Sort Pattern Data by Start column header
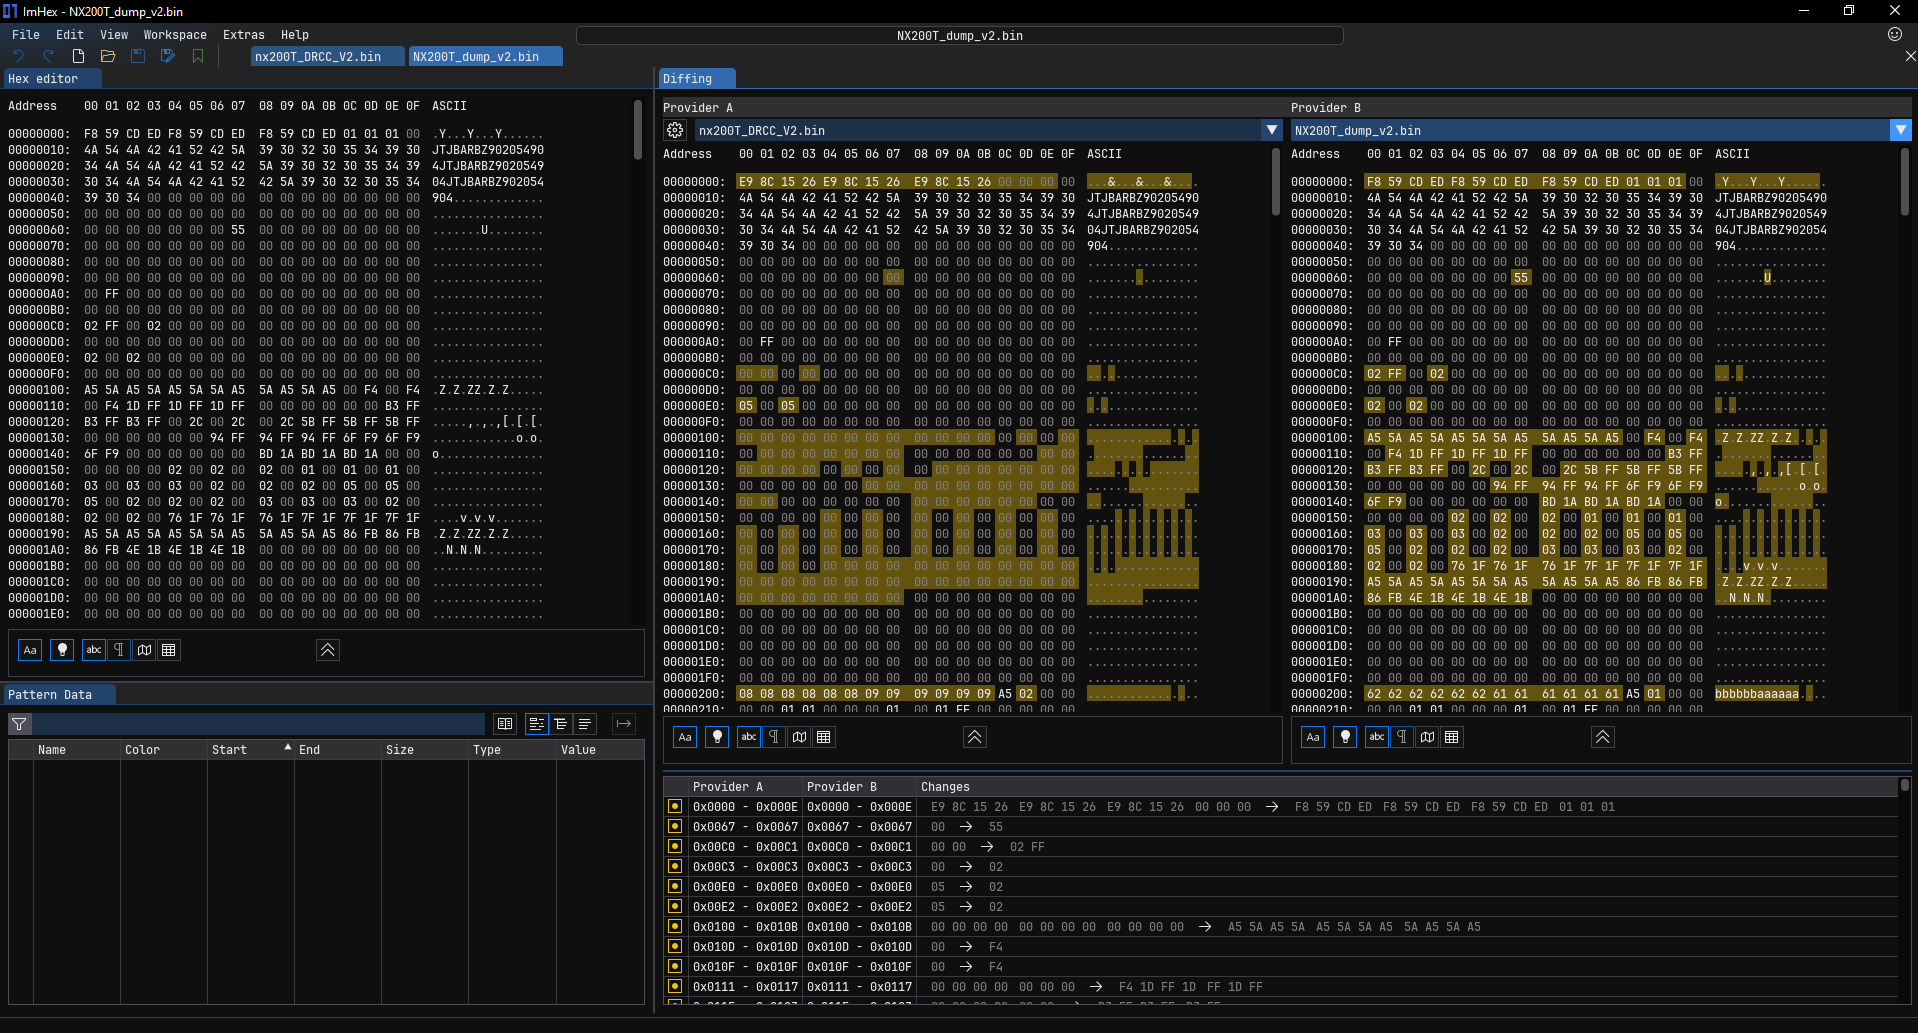The height and width of the screenshot is (1033, 1918). click(230, 750)
